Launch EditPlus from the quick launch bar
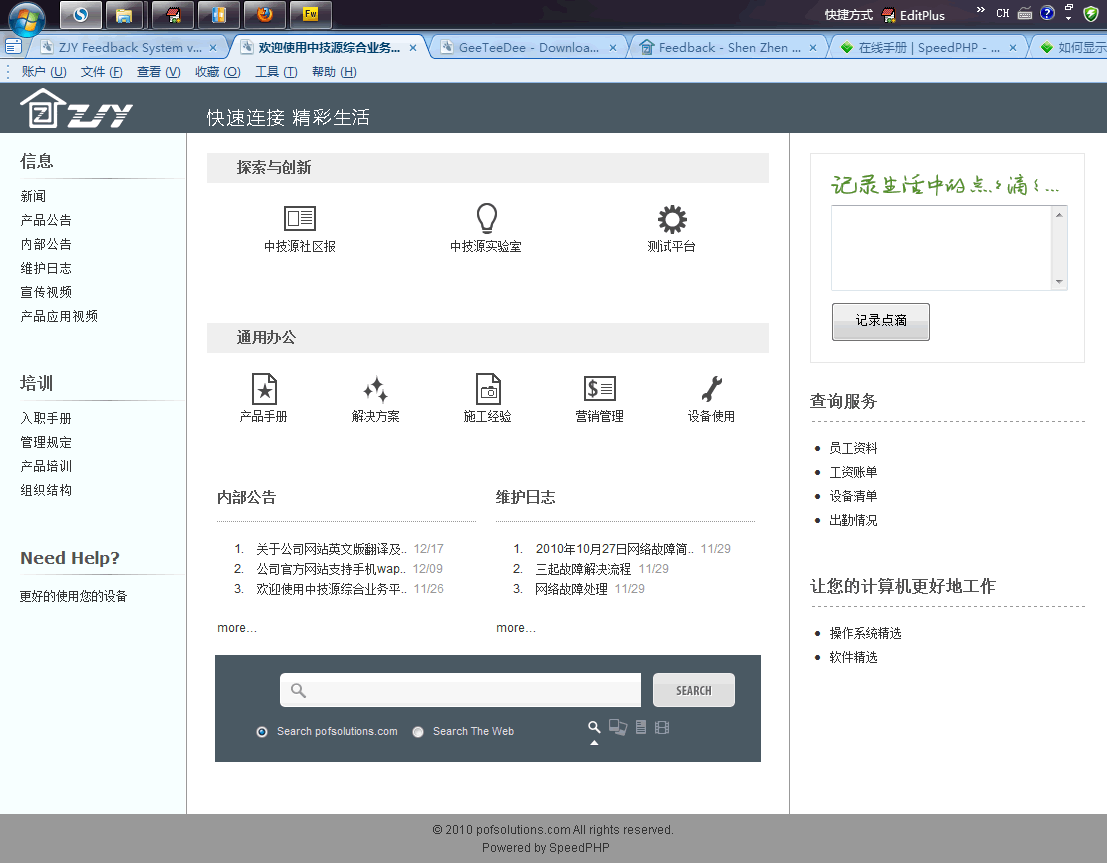 coord(914,15)
